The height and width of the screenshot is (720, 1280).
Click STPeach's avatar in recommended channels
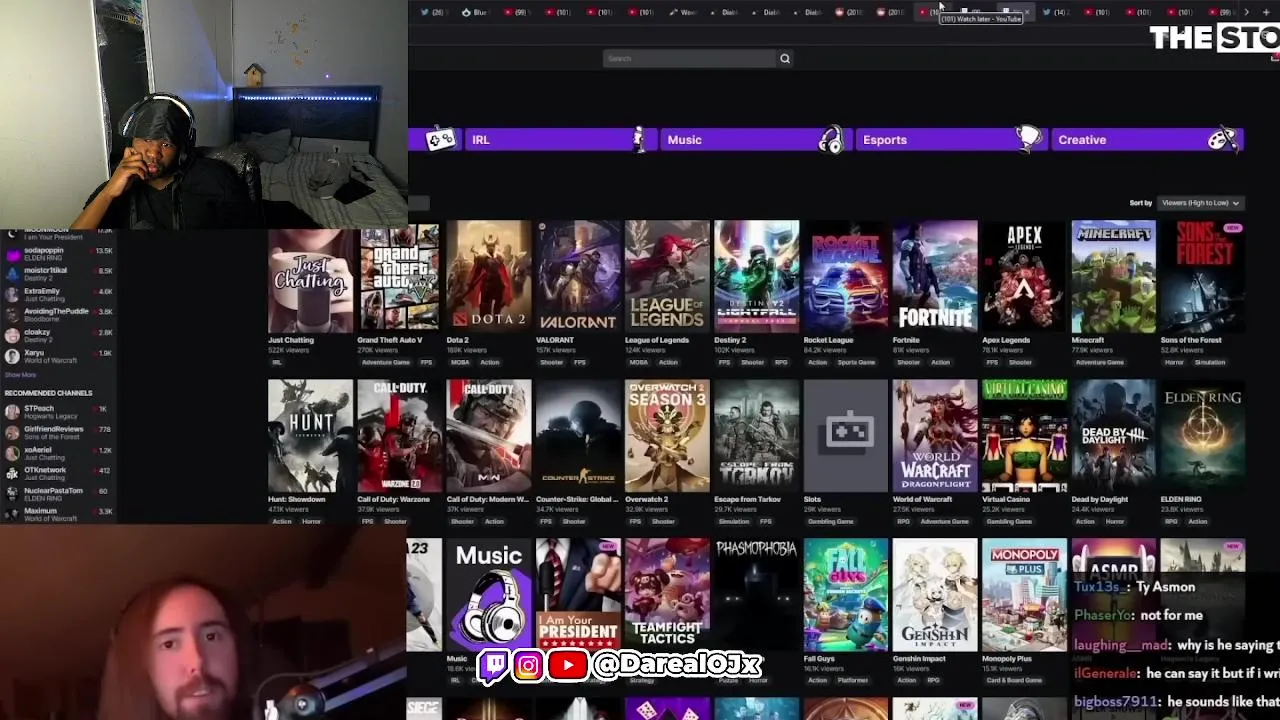(12, 412)
